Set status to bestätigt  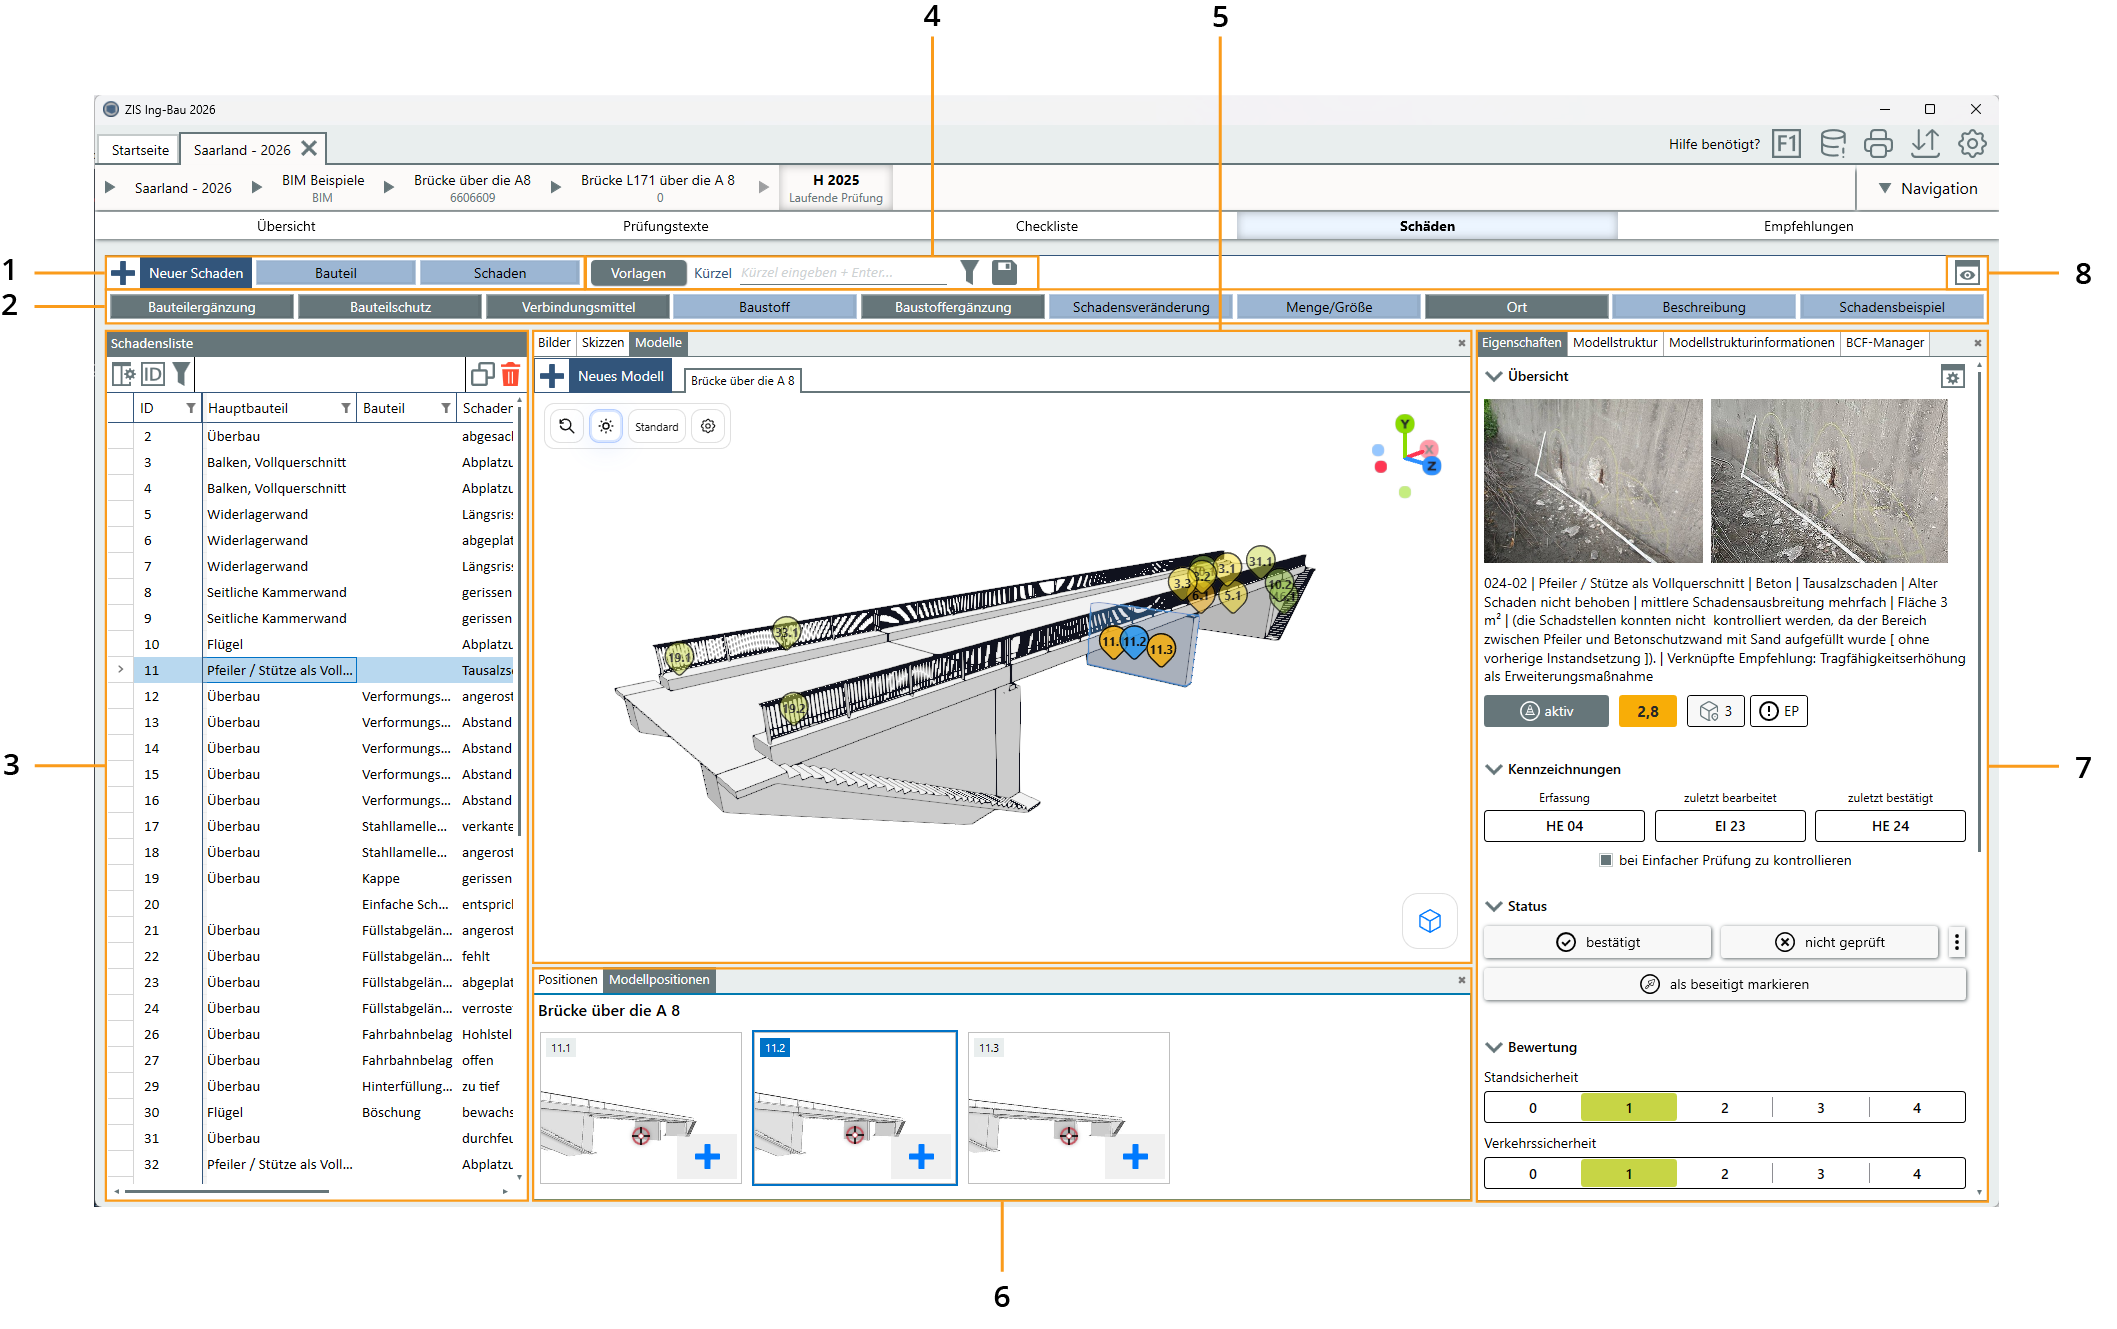point(1597,942)
